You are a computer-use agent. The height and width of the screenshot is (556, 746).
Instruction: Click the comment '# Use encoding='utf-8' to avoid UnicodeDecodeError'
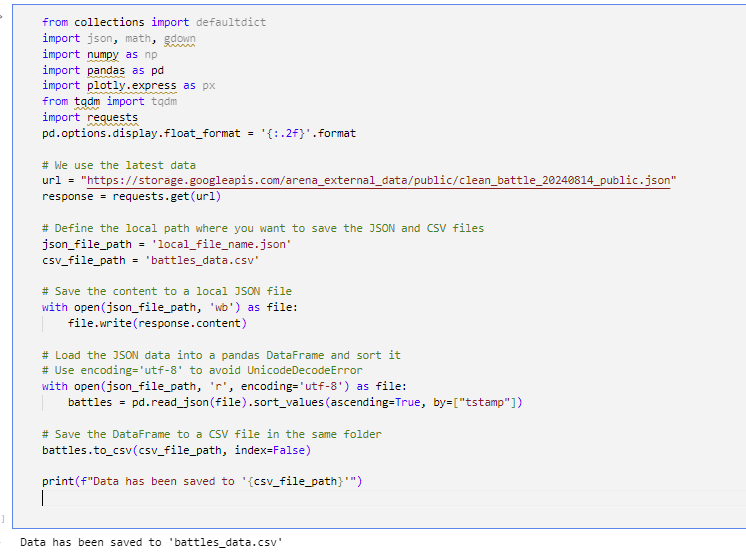tap(202, 371)
